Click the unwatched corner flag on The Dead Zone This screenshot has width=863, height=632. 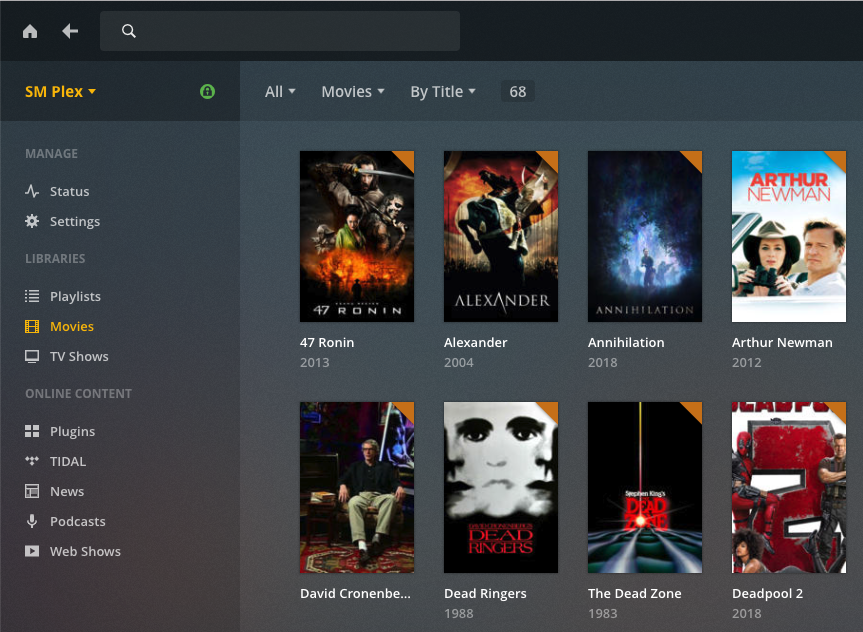pos(695,410)
